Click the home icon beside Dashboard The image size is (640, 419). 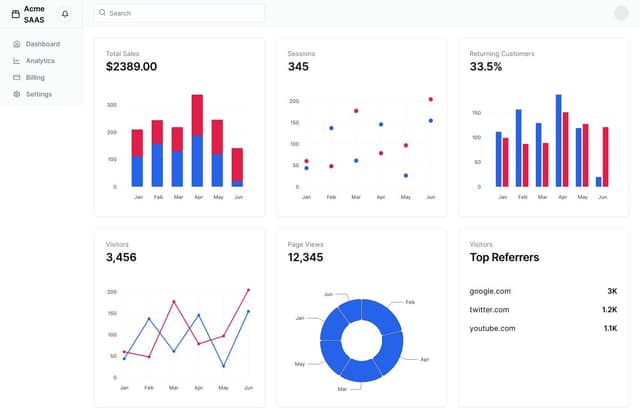point(16,44)
